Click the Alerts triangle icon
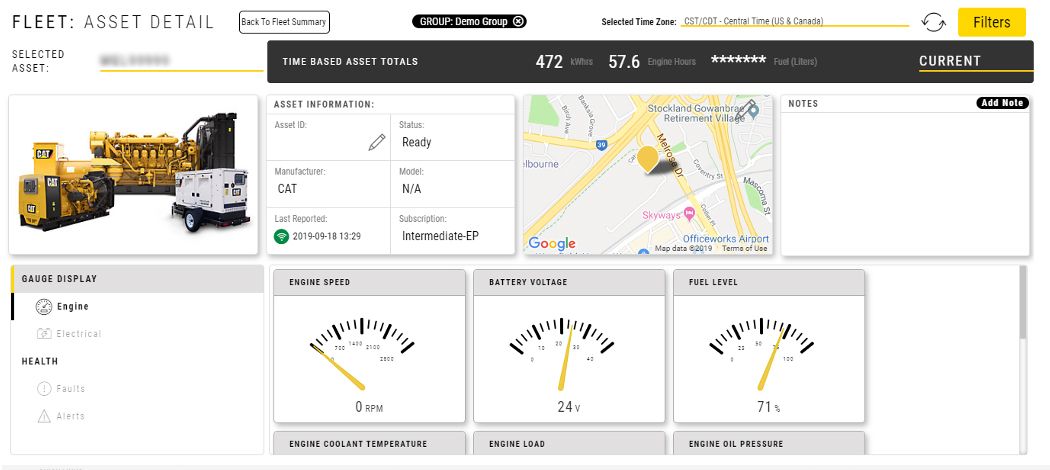 (43, 416)
